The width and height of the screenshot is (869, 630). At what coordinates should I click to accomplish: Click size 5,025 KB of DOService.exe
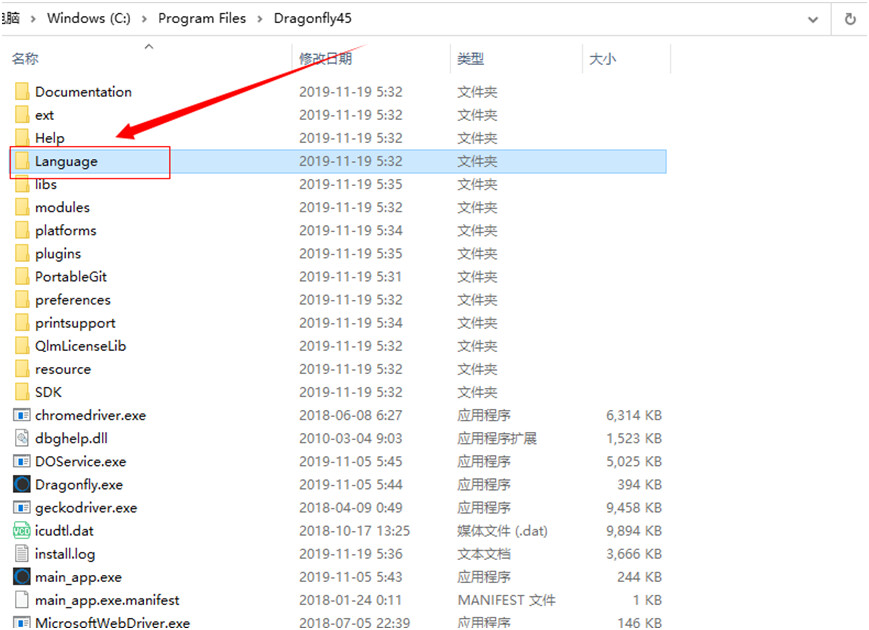634,462
